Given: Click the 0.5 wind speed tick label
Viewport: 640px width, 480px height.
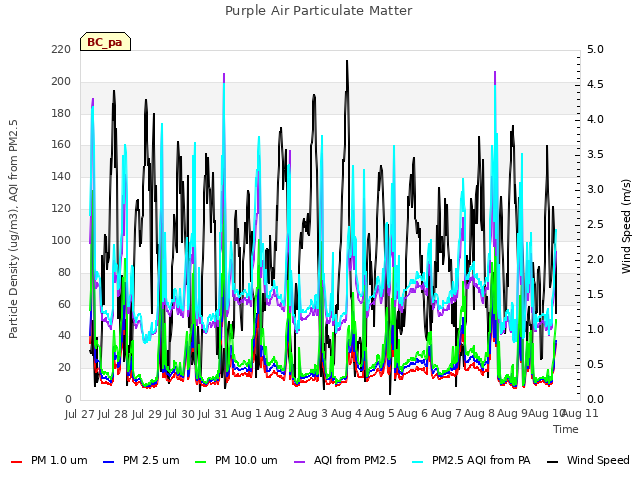Looking at the screenshot, I should [x=595, y=364].
